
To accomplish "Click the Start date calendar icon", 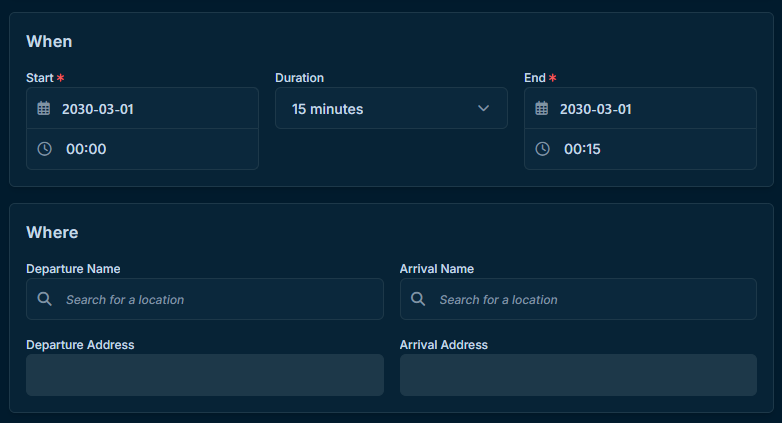I will [x=44, y=108].
